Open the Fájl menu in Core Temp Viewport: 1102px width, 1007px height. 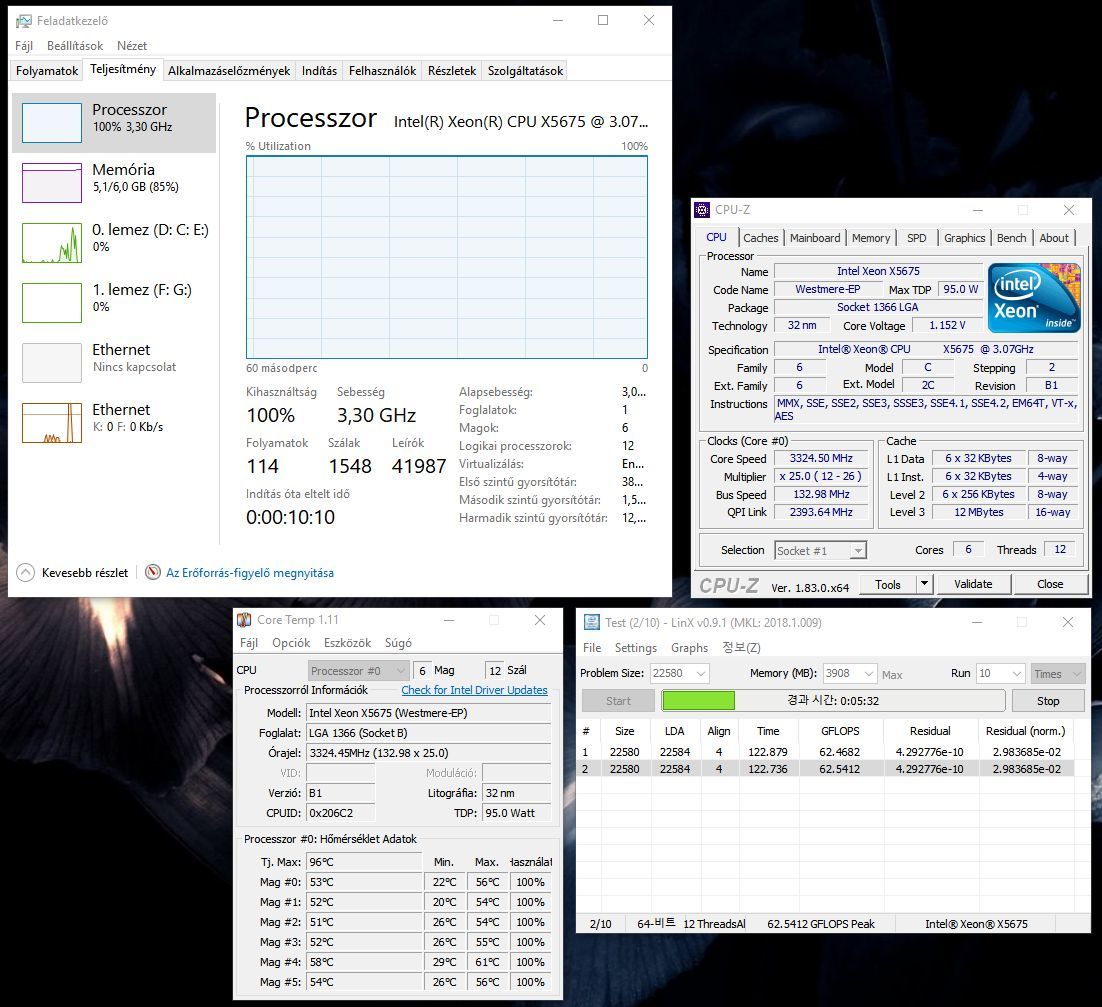point(249,643)
